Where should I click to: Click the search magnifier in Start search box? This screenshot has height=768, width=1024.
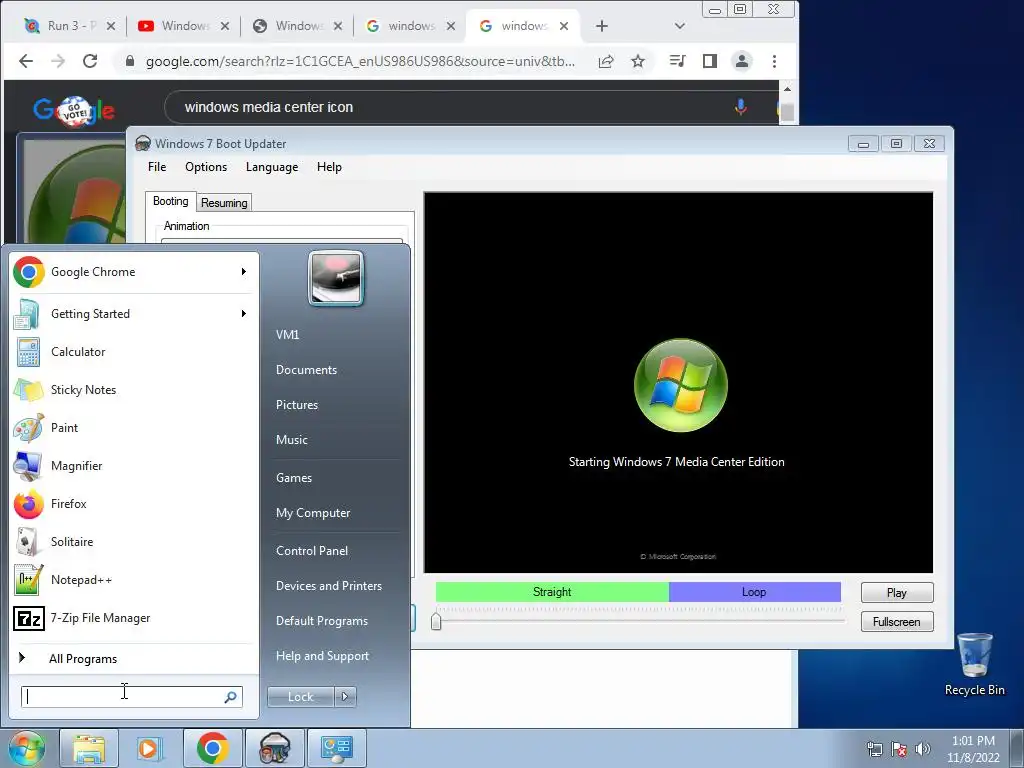[231, 697]
